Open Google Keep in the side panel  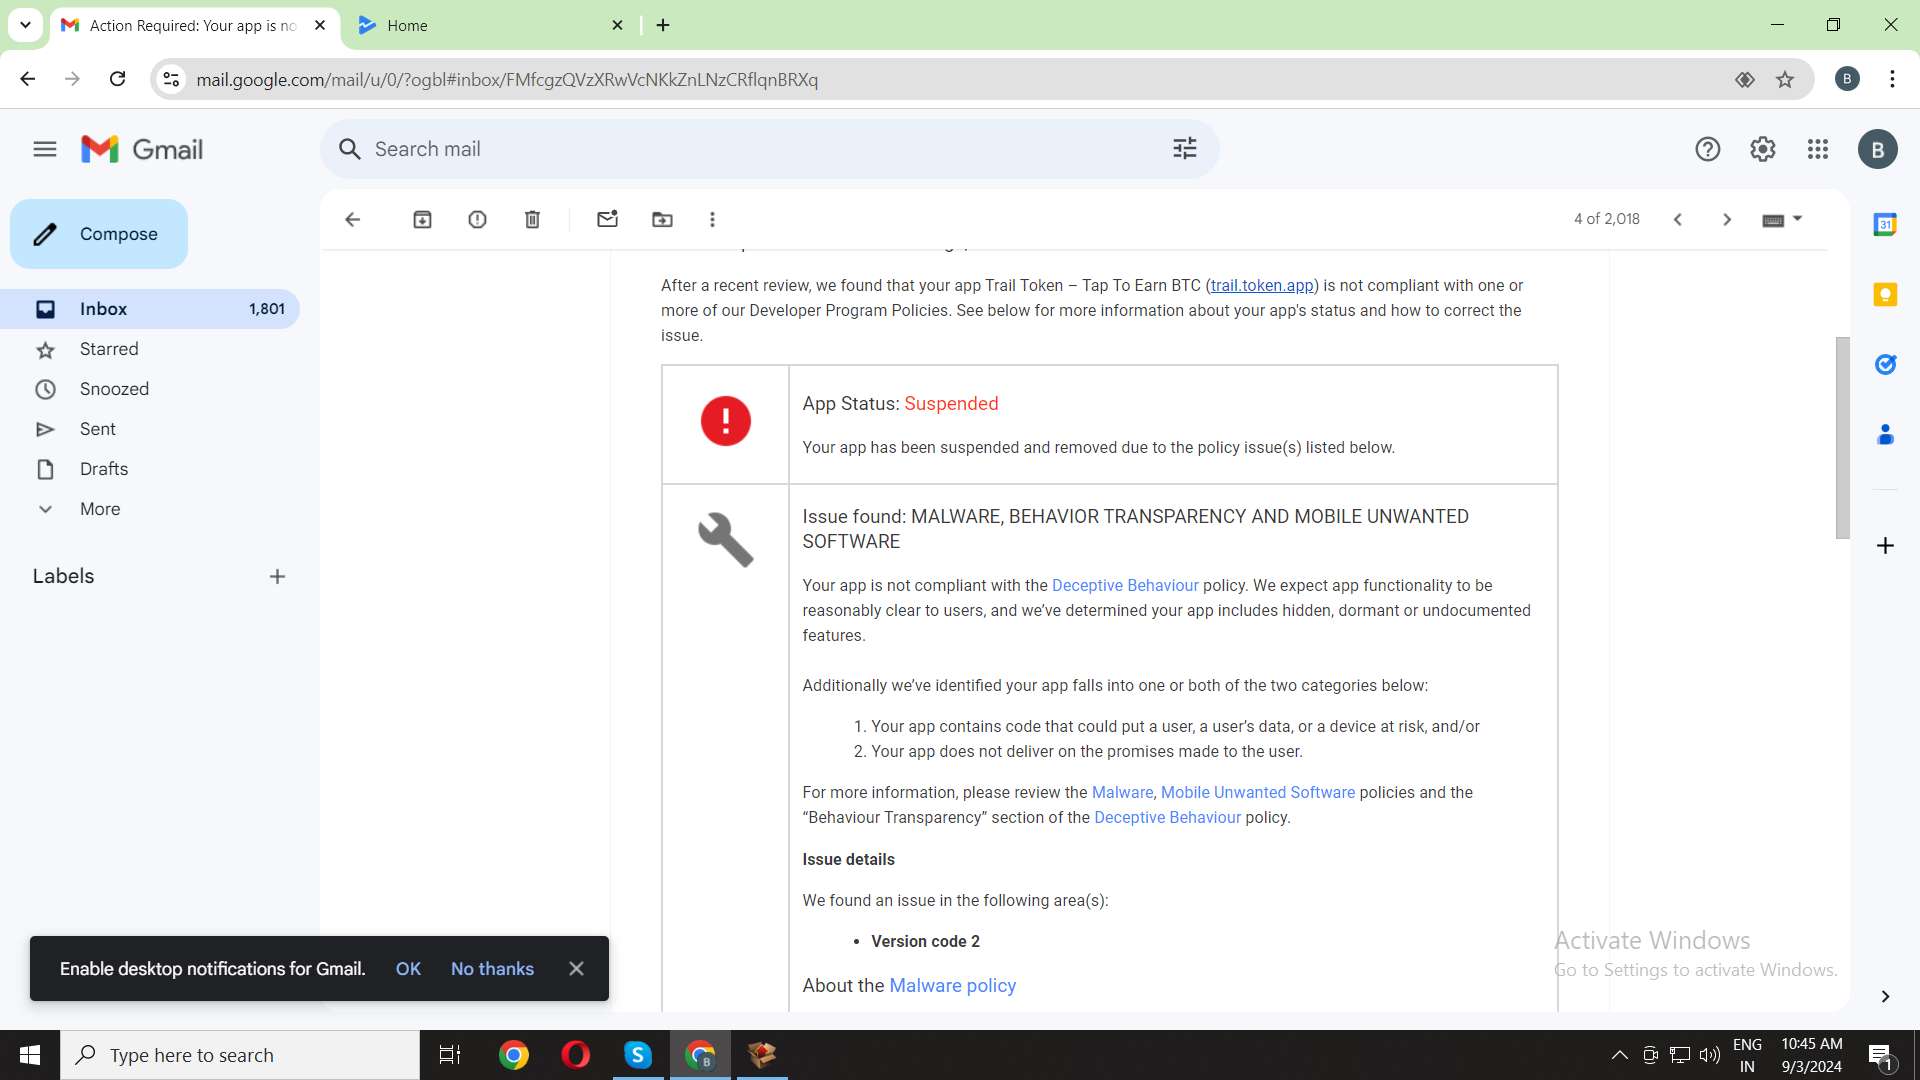[1885, 295]
